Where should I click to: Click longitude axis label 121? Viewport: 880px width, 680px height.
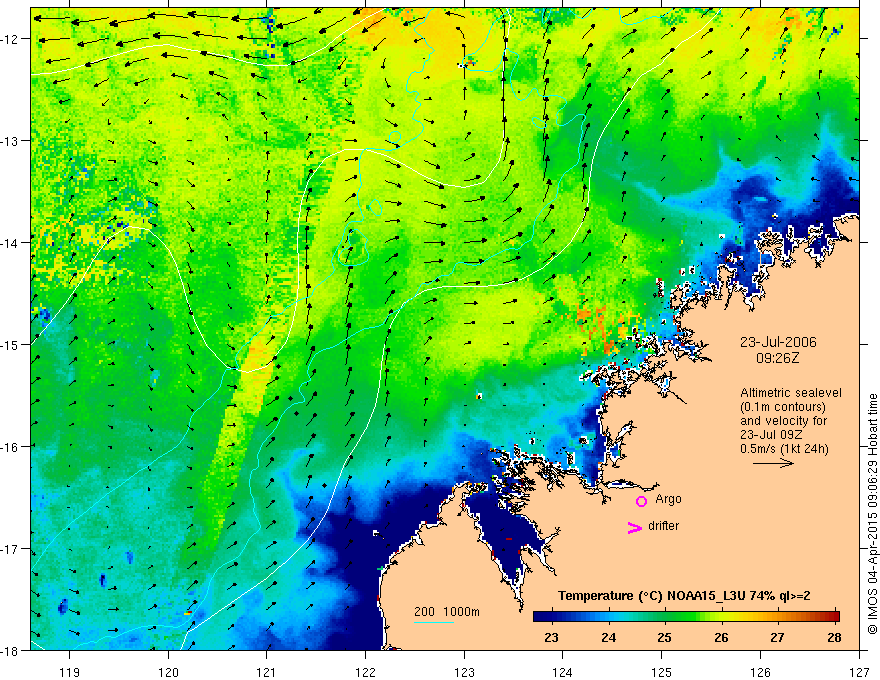267,672
